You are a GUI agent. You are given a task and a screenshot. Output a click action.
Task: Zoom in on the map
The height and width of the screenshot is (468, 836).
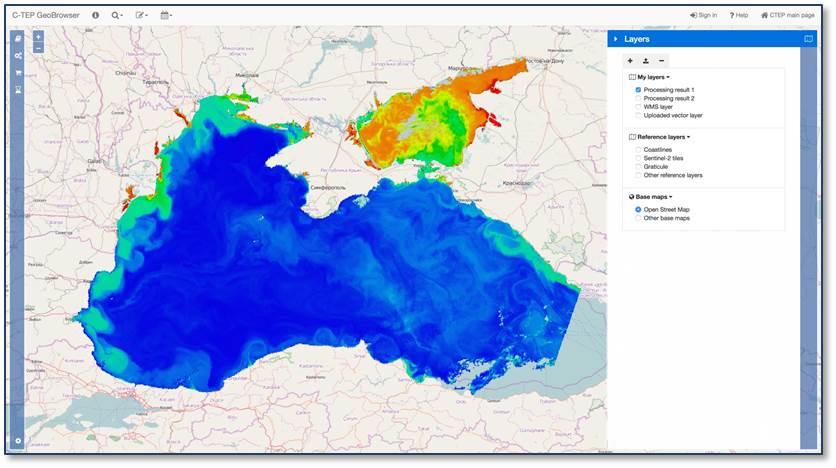point(38,36)
